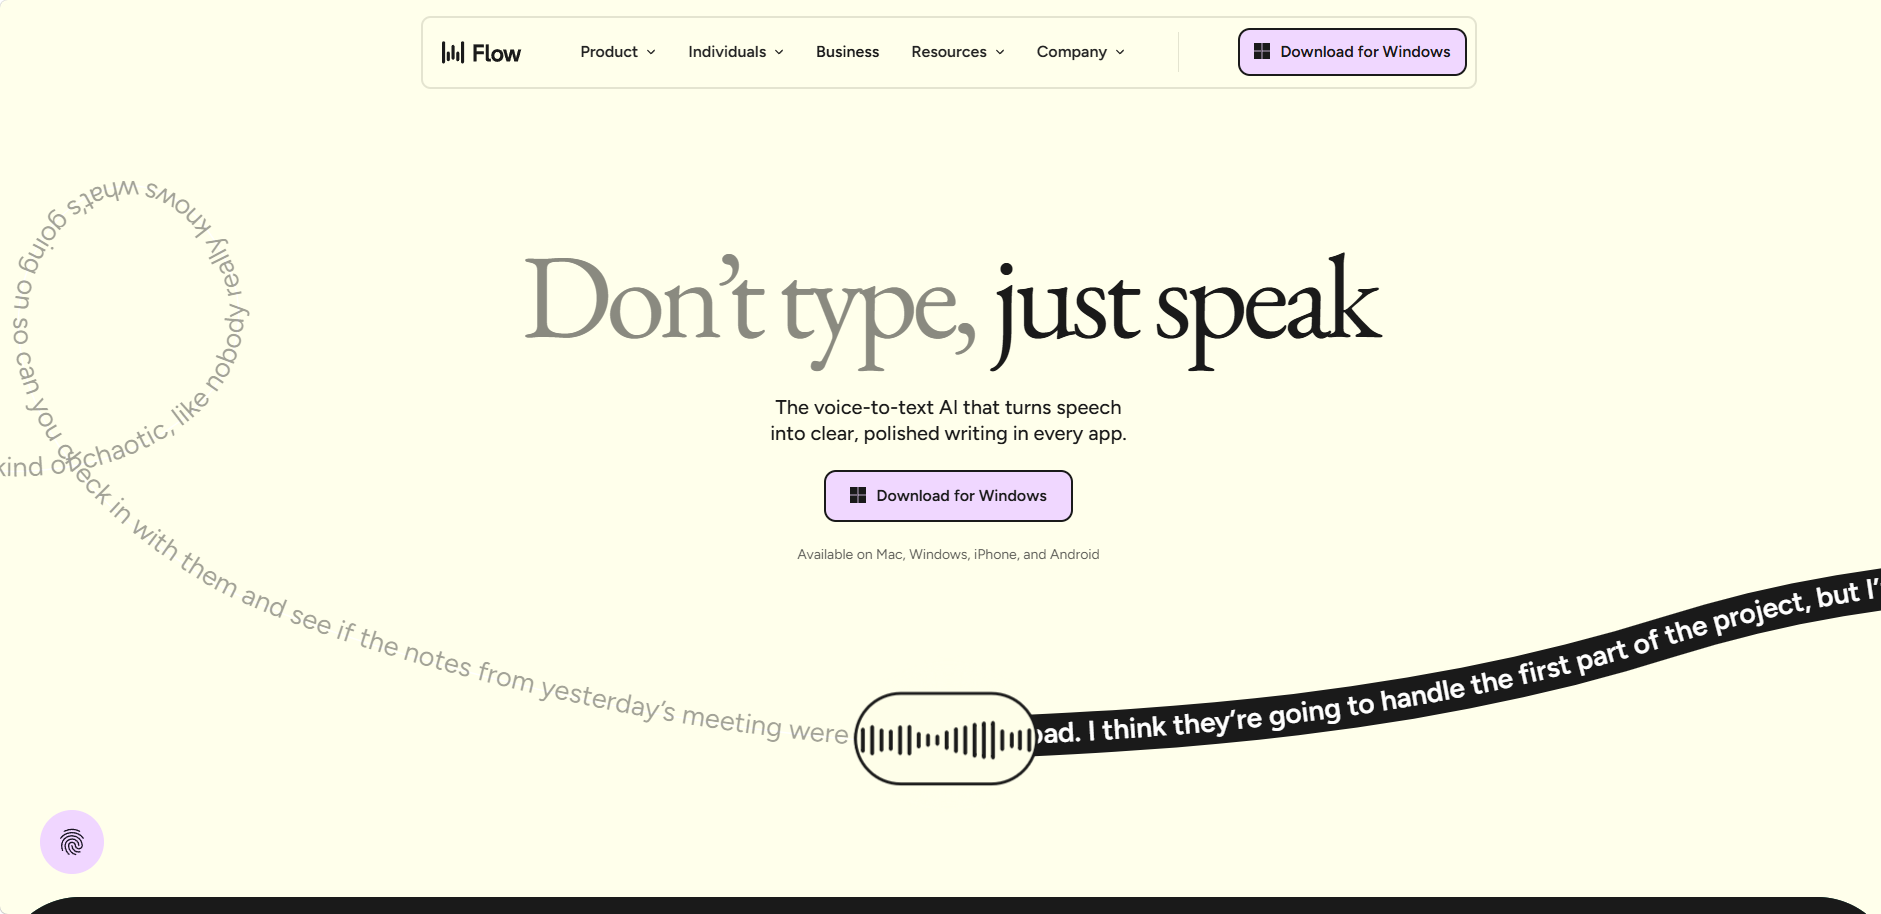Click the 'into clear, polished writing in every app.' line

(948, 433)
